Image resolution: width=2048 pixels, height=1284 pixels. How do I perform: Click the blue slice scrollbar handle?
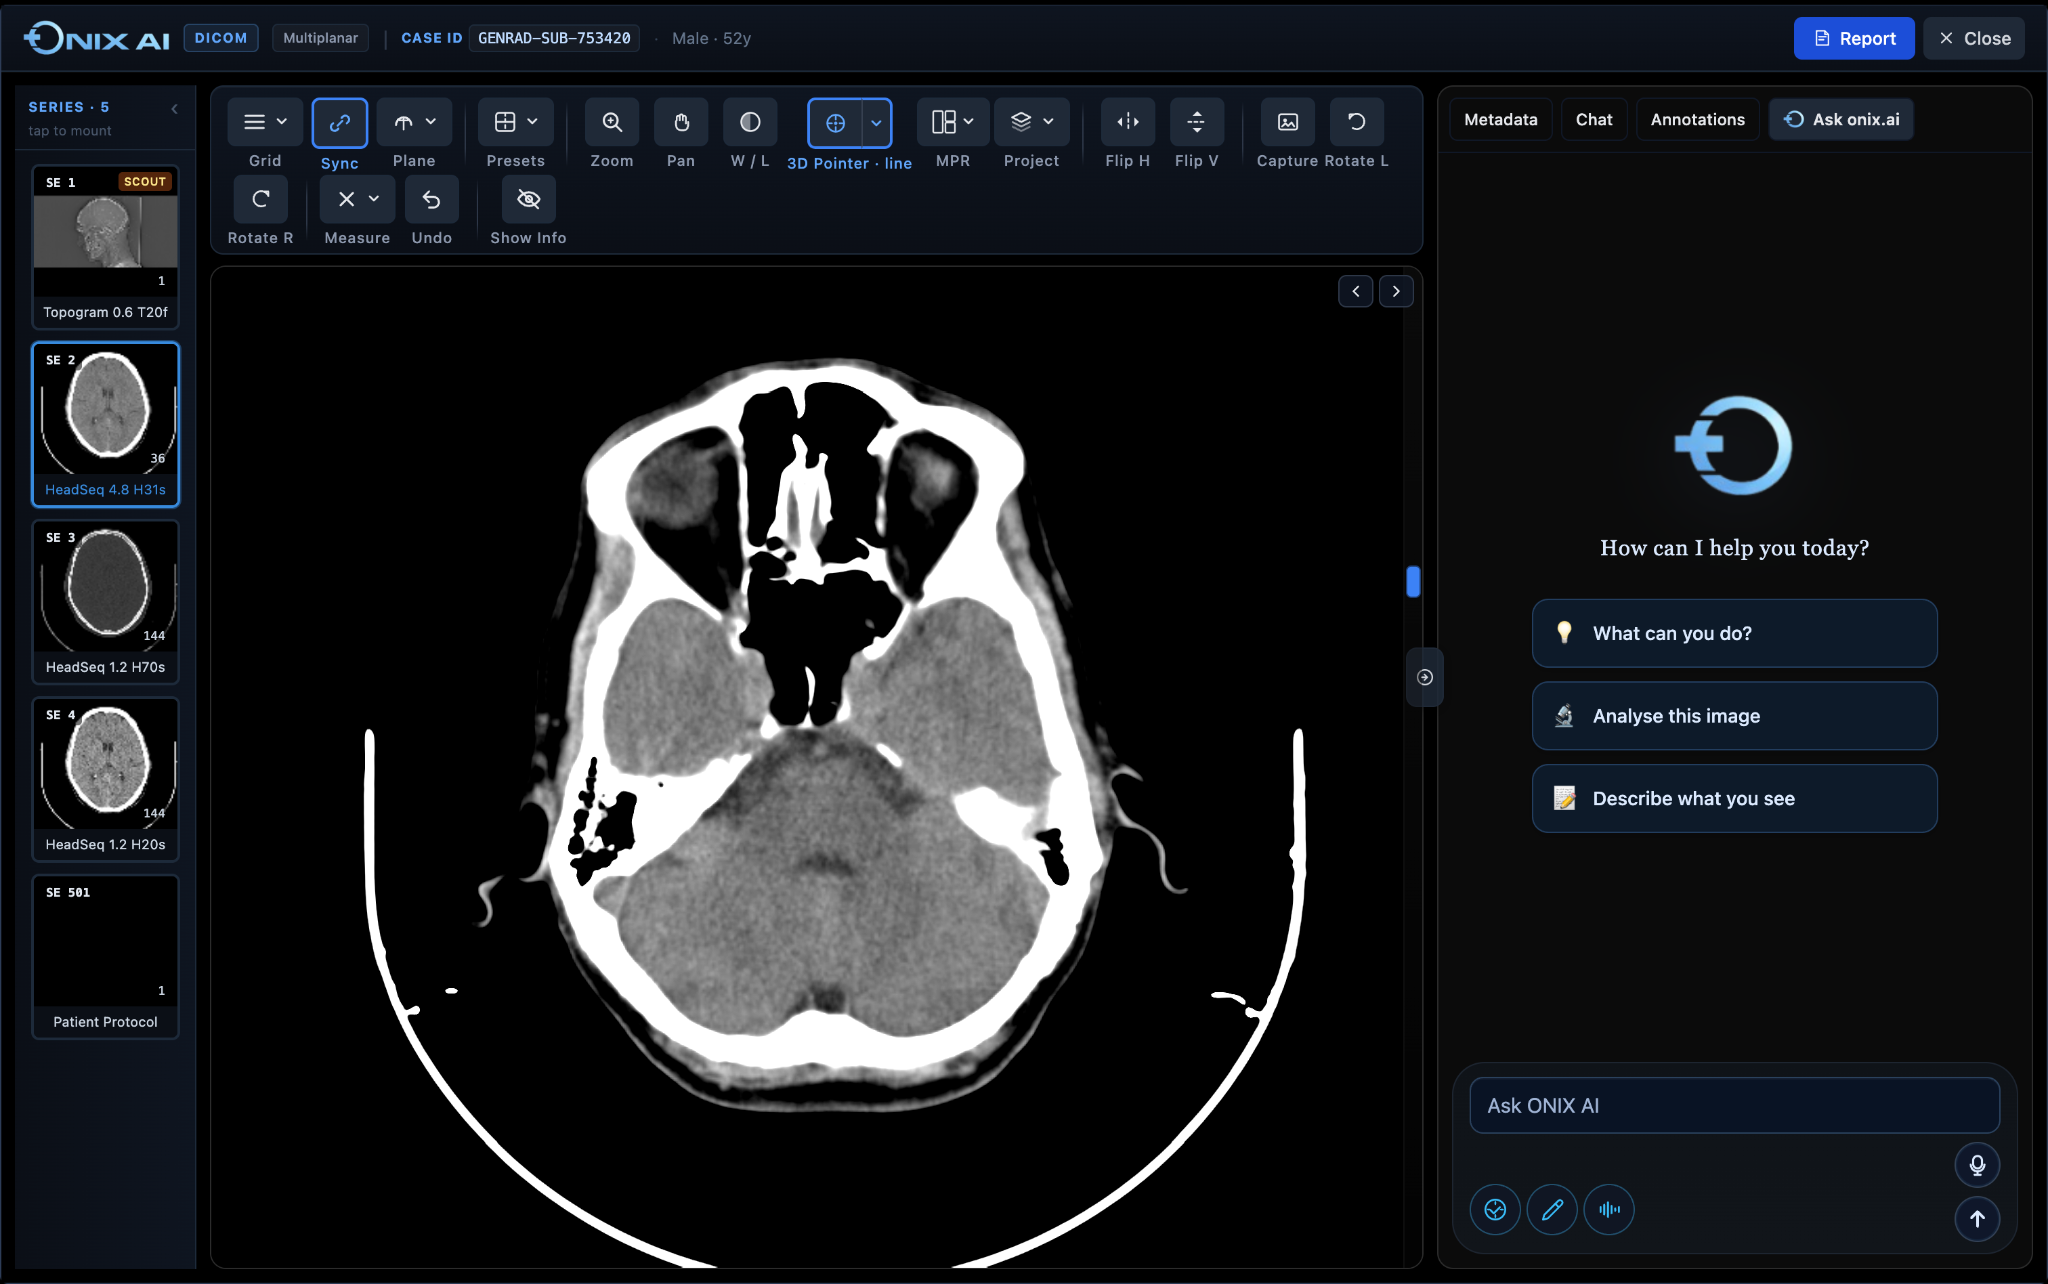(1413, 581)
